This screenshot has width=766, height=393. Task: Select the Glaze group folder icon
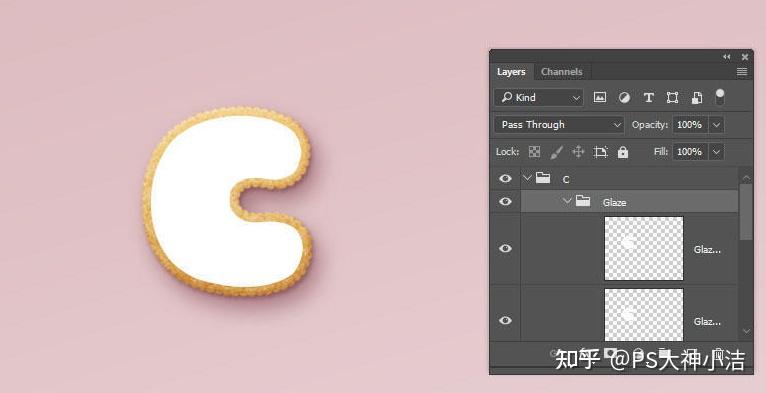583,200
